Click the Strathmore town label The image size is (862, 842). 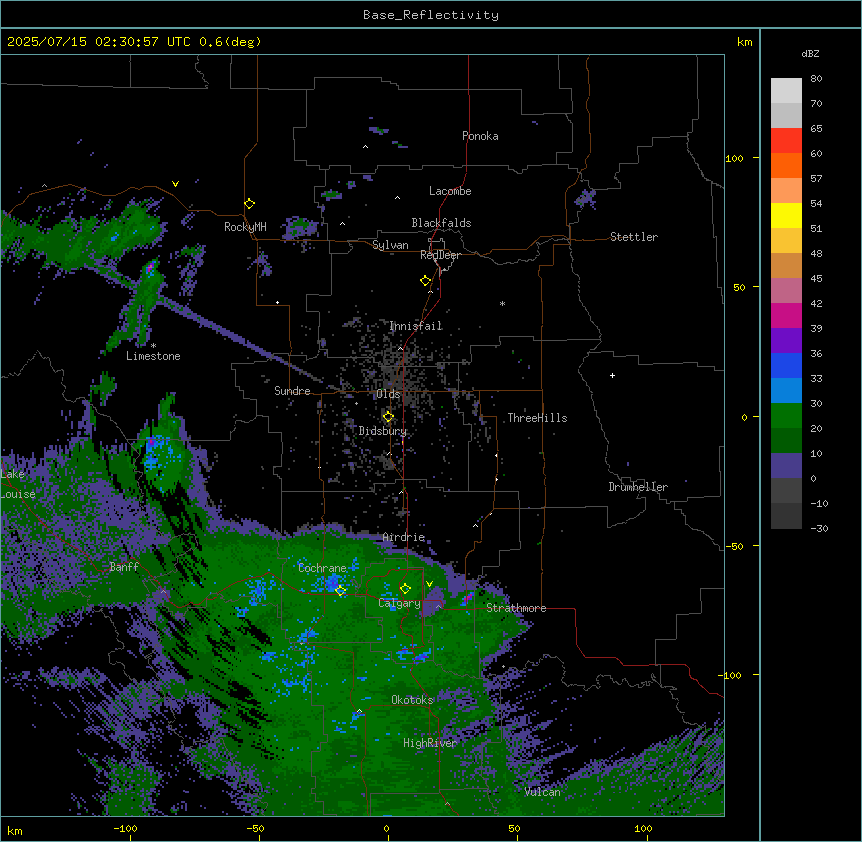click(516, 608)
